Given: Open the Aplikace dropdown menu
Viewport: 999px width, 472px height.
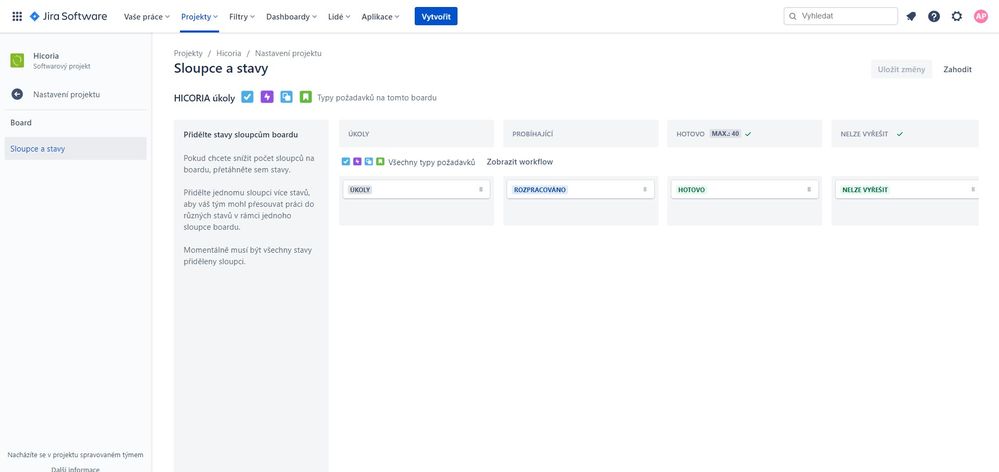Looking at the screenshot, I should pyautogui.click(x=380, y=17).
